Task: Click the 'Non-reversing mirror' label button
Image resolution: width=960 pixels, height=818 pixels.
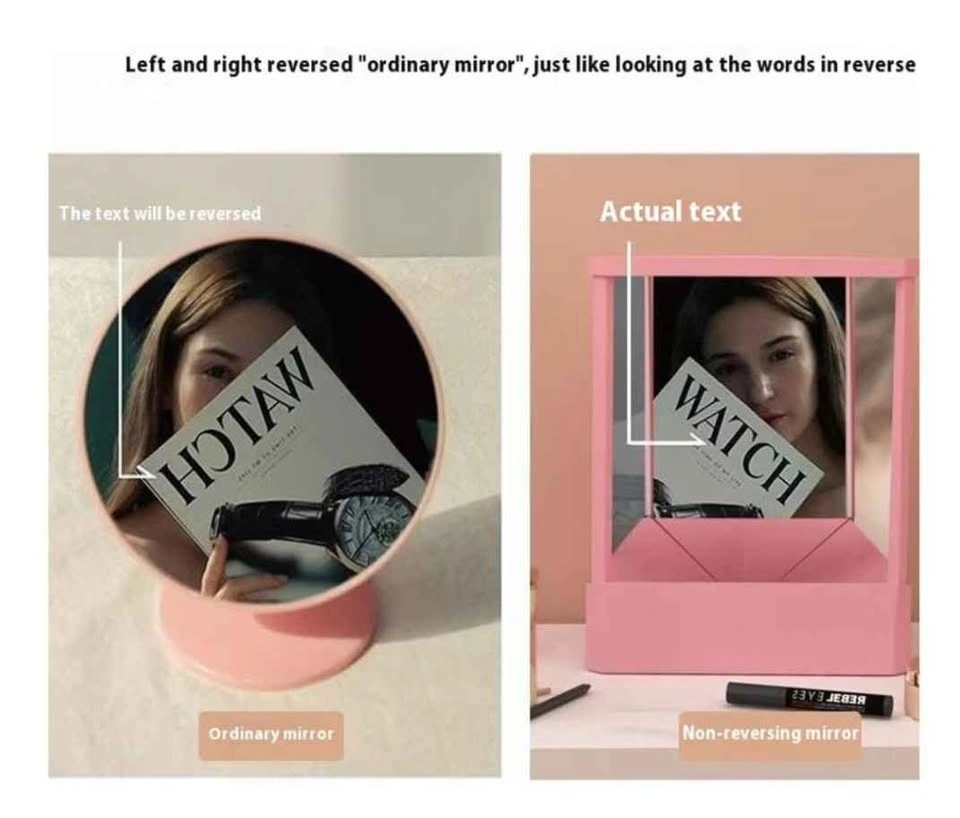Action: coord(770,734)
